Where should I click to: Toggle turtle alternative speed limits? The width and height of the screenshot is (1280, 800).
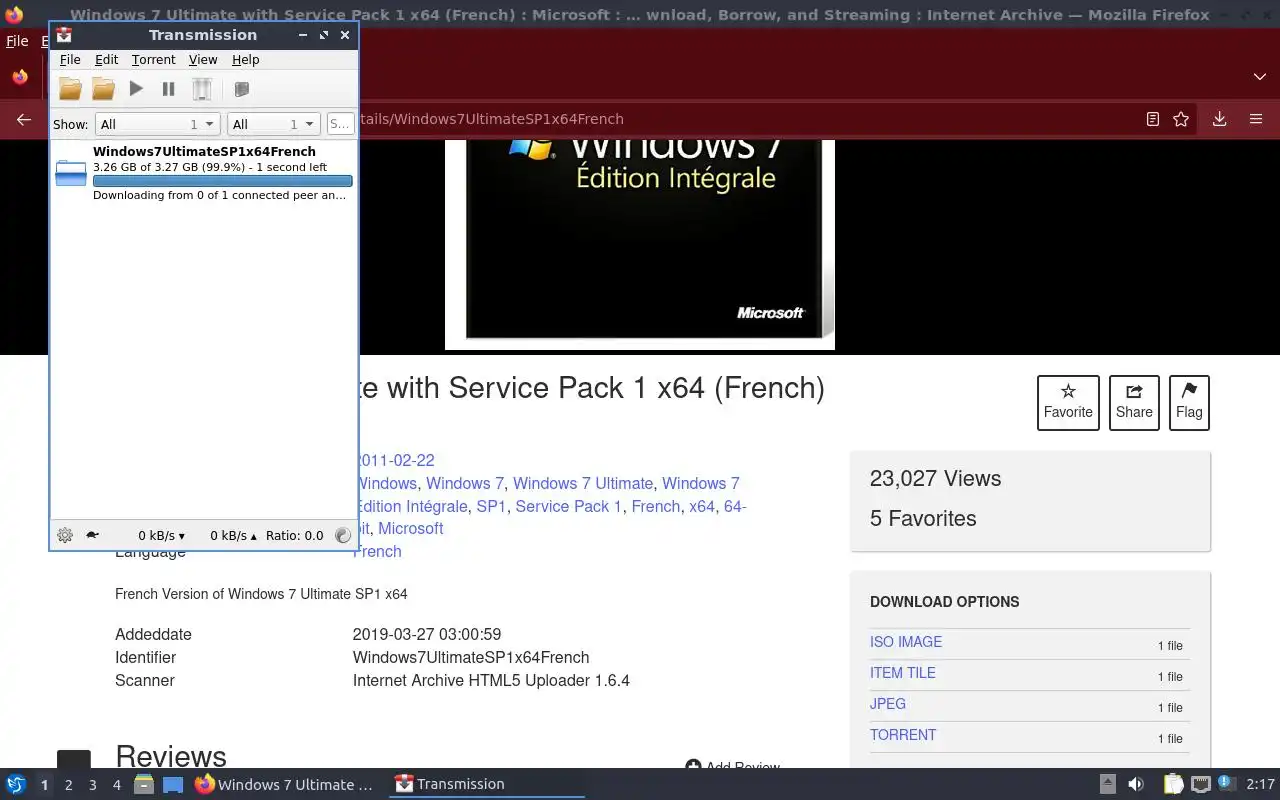92,535
